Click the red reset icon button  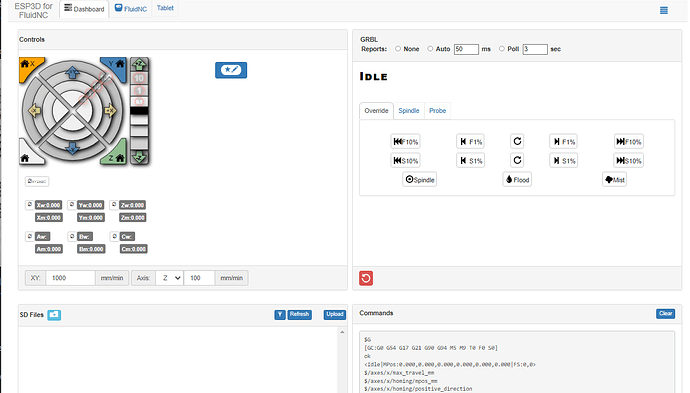point(366,278)
